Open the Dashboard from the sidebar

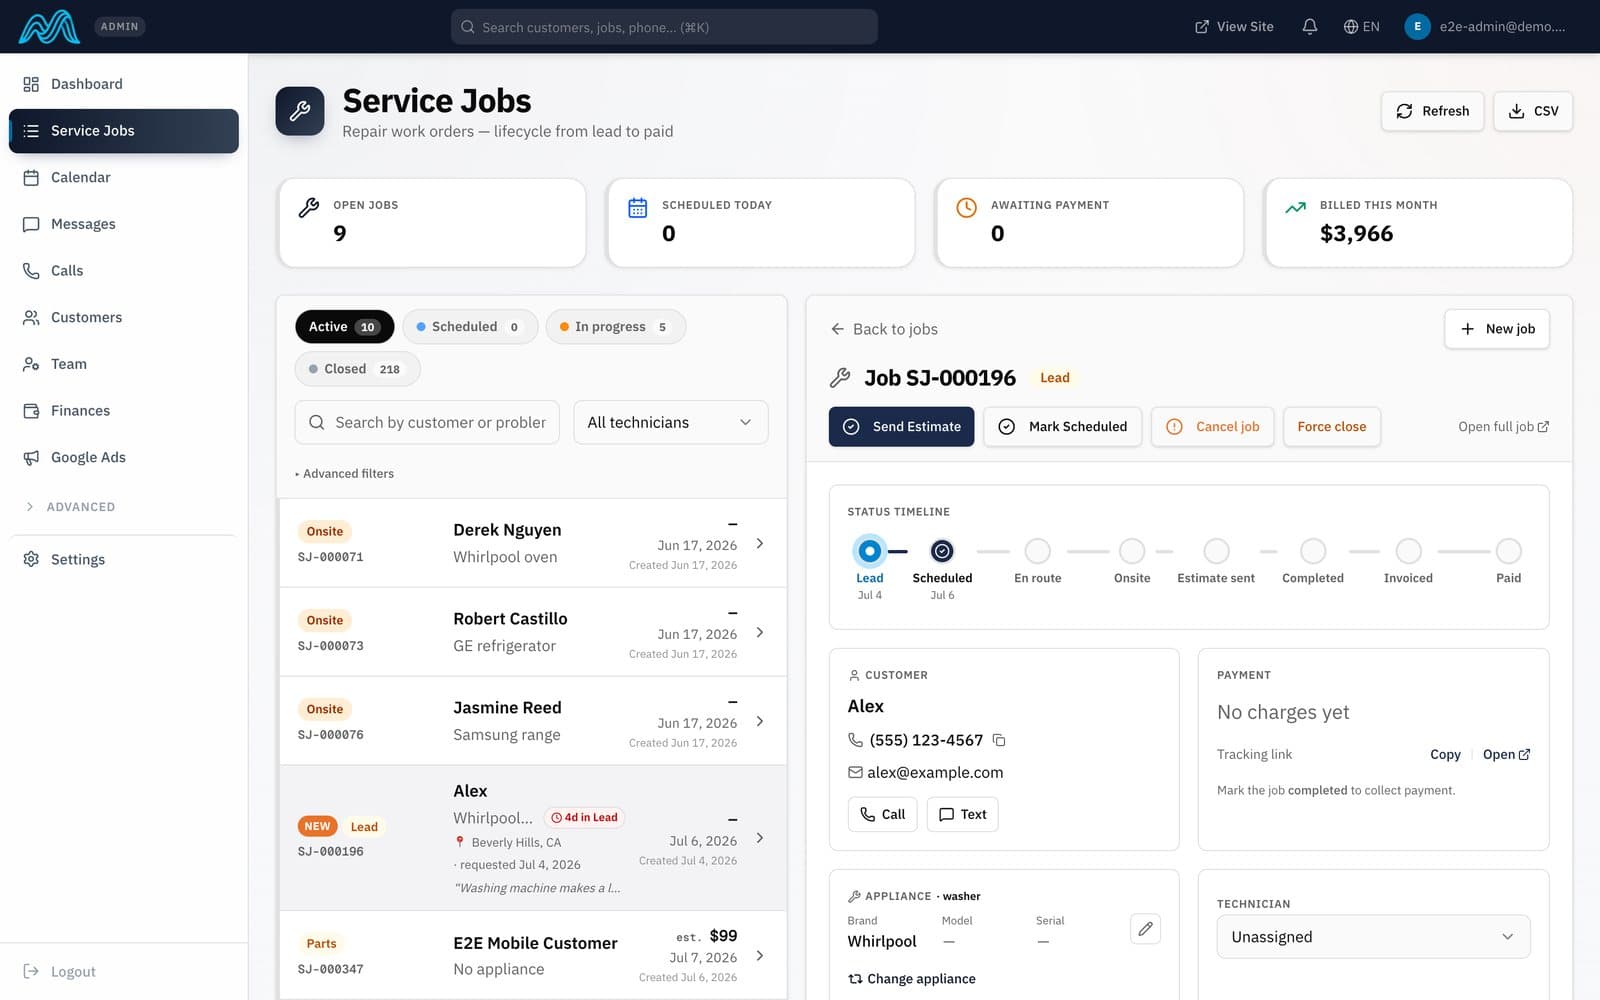tap(124, 84)
